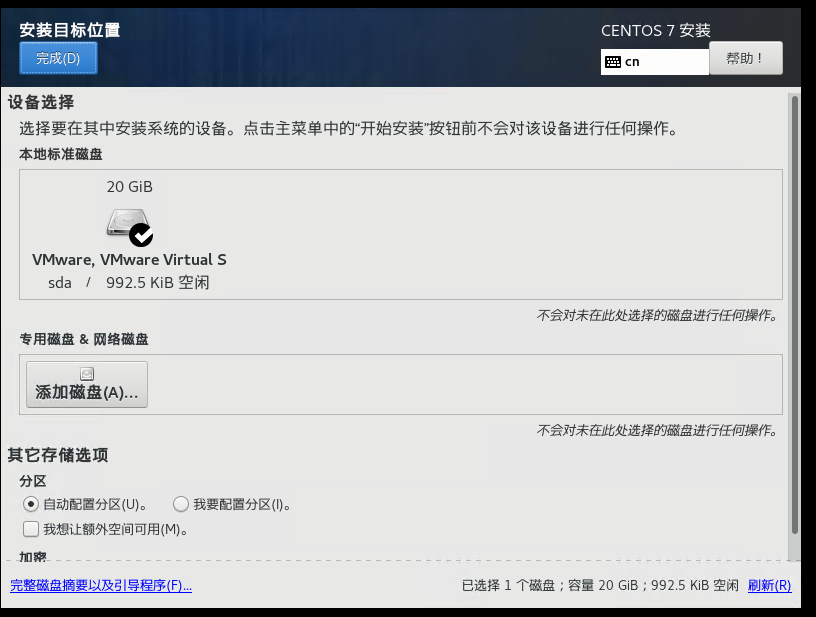The height and width of the screenshot is (617, 816).
Task: Click the 其它存储选项 heading
Action: (x=58, y=455)
